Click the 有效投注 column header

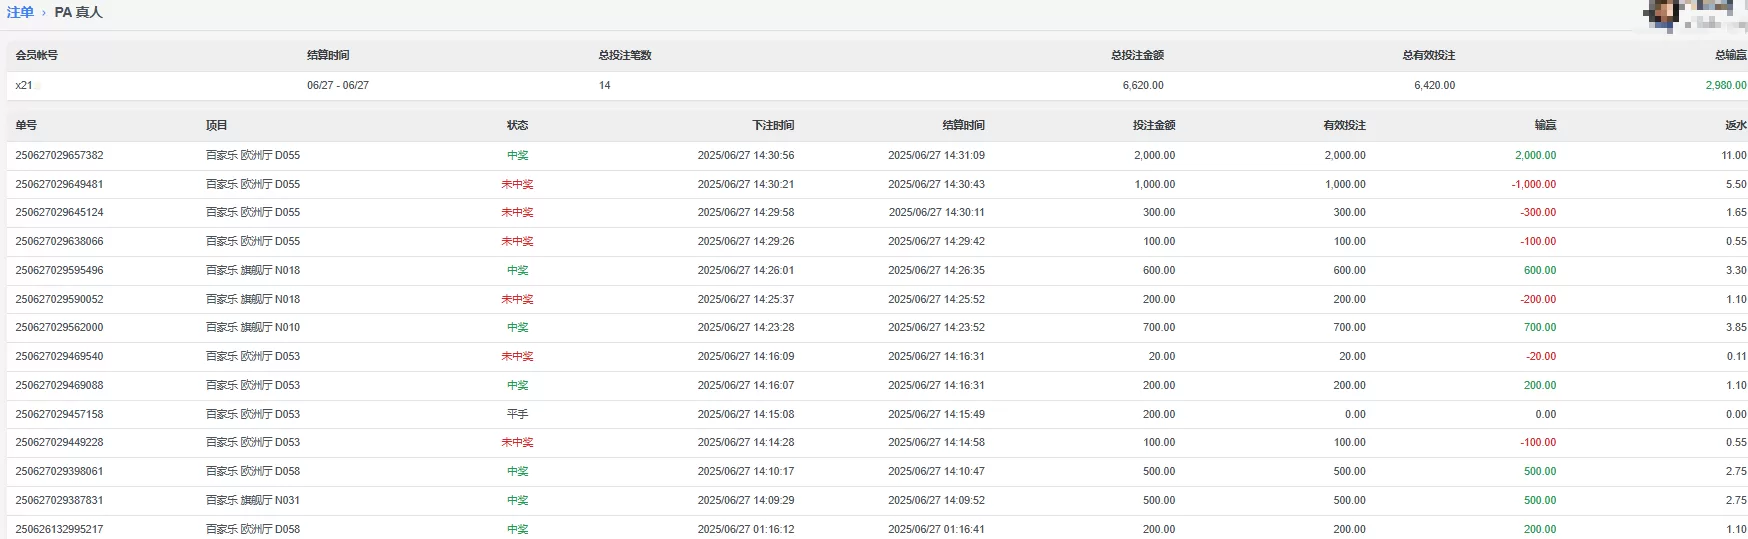[1344, 125]
